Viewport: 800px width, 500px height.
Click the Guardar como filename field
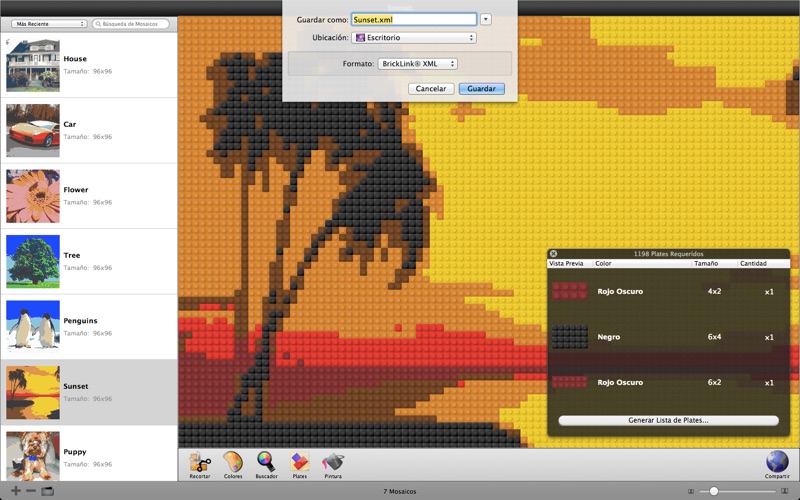[x=414, y=19]
